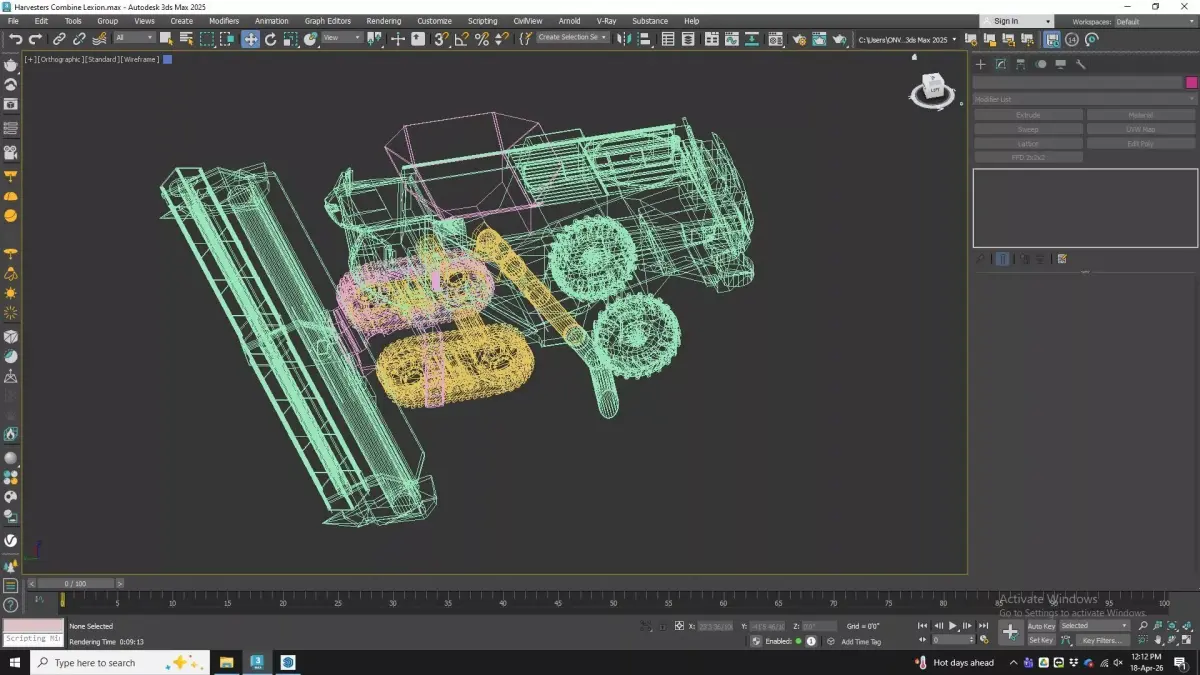The width and height of the screenshot is (1200, 675).
Task: Open Render Setup teapot icon
Action: coord(798,39)
